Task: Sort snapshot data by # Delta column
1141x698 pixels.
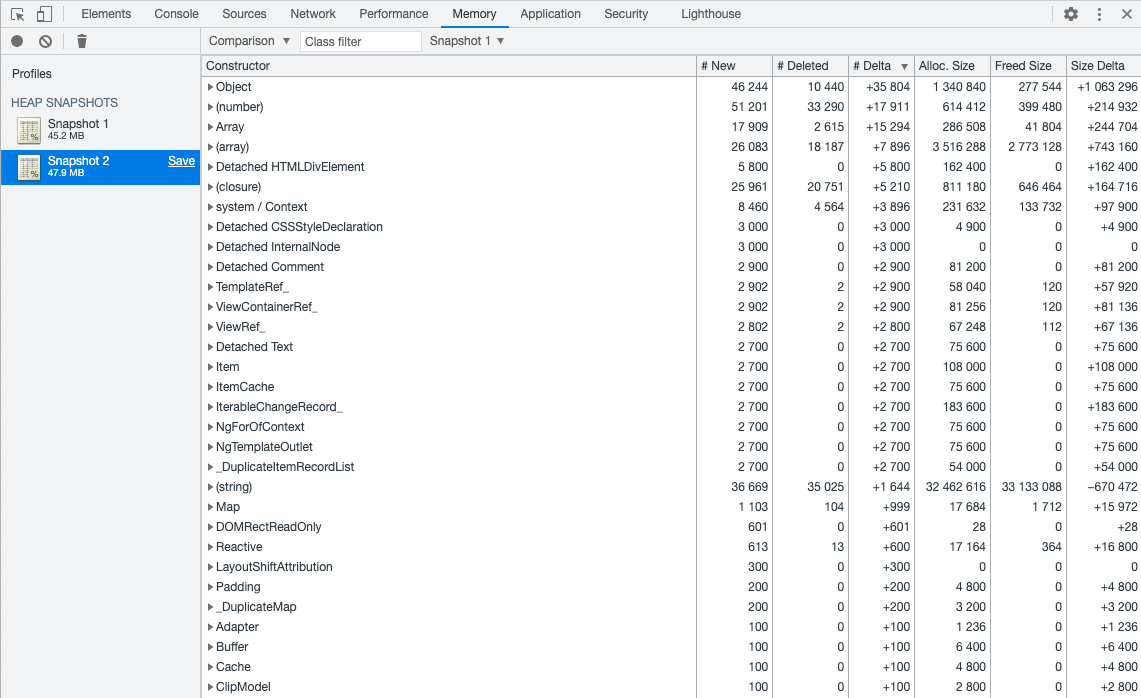Action: tap(873, 66)
